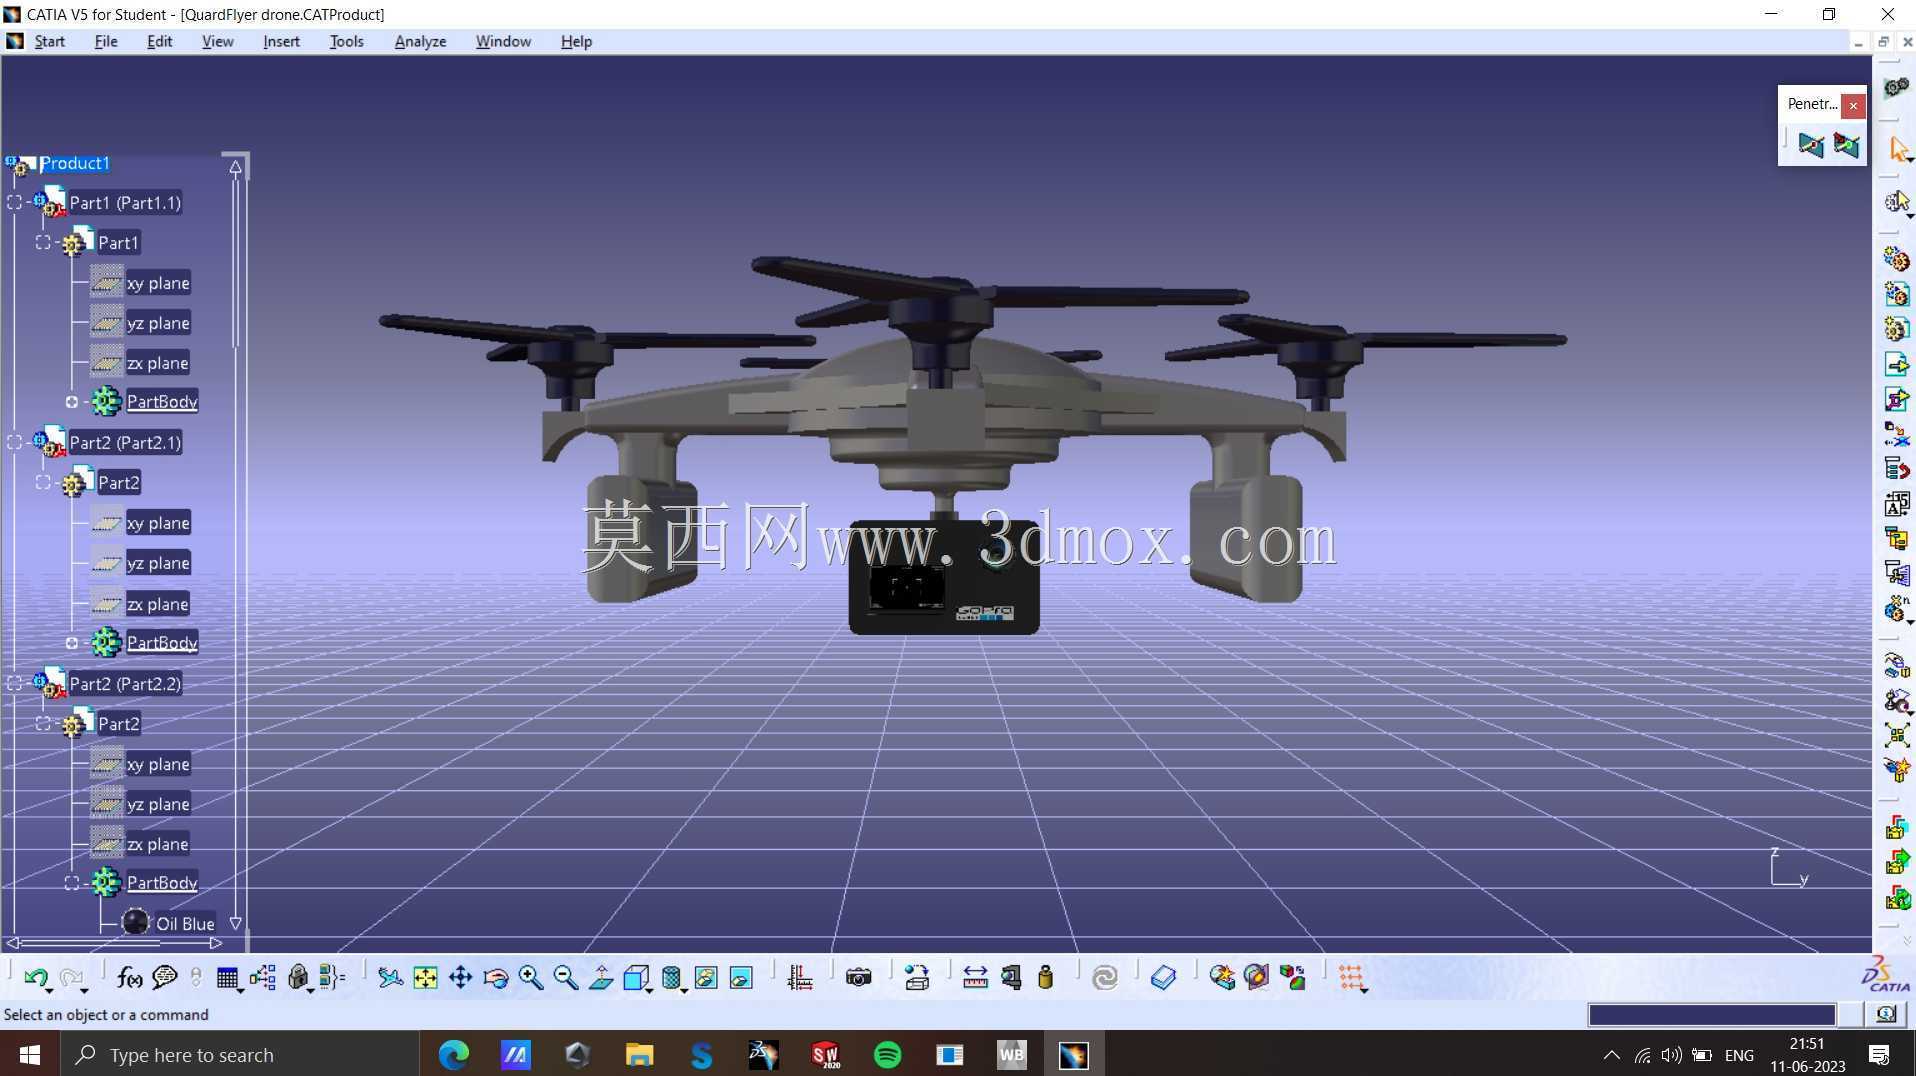This screenshot has width=1916, height=1076.
Task: Select Product1 in the specification tree
Action: [x=74, y=163]
